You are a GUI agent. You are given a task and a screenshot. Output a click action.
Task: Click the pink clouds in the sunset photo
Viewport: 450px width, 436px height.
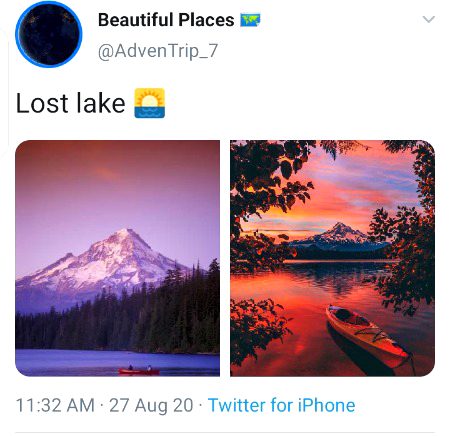click(x=347, y=190)
